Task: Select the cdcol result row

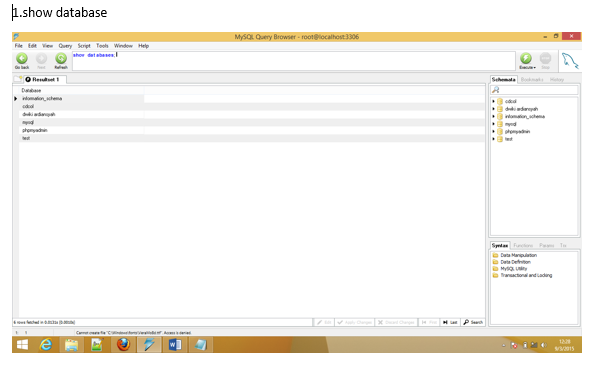Action: pos(252,106)
